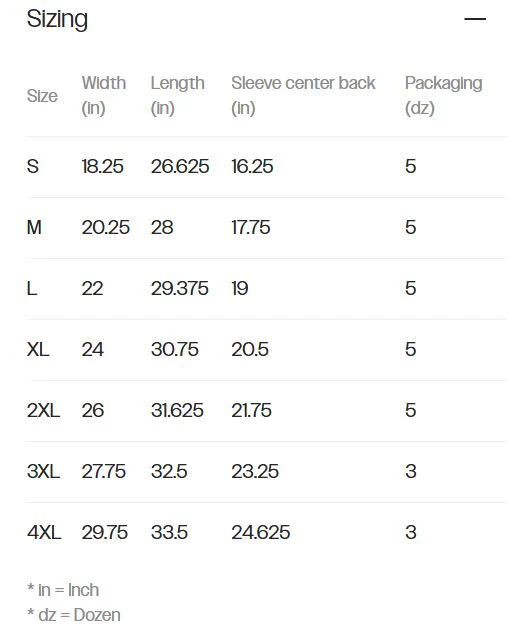
Task: Select the M size row label
Action: (x=34, y=227)
